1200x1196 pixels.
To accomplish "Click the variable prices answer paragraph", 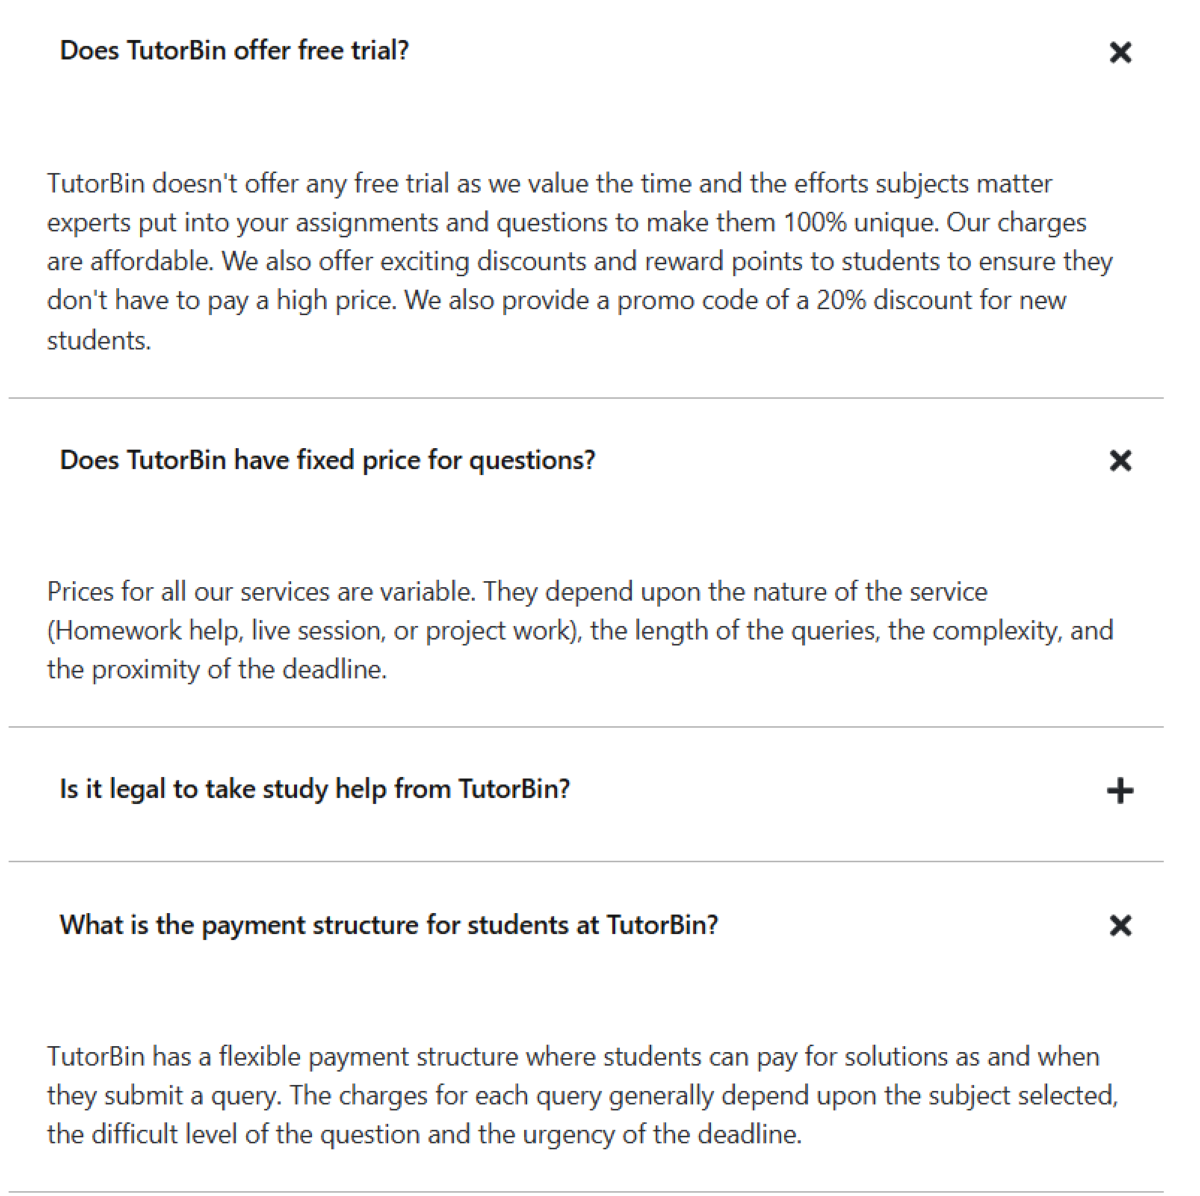I will point(580,630).
